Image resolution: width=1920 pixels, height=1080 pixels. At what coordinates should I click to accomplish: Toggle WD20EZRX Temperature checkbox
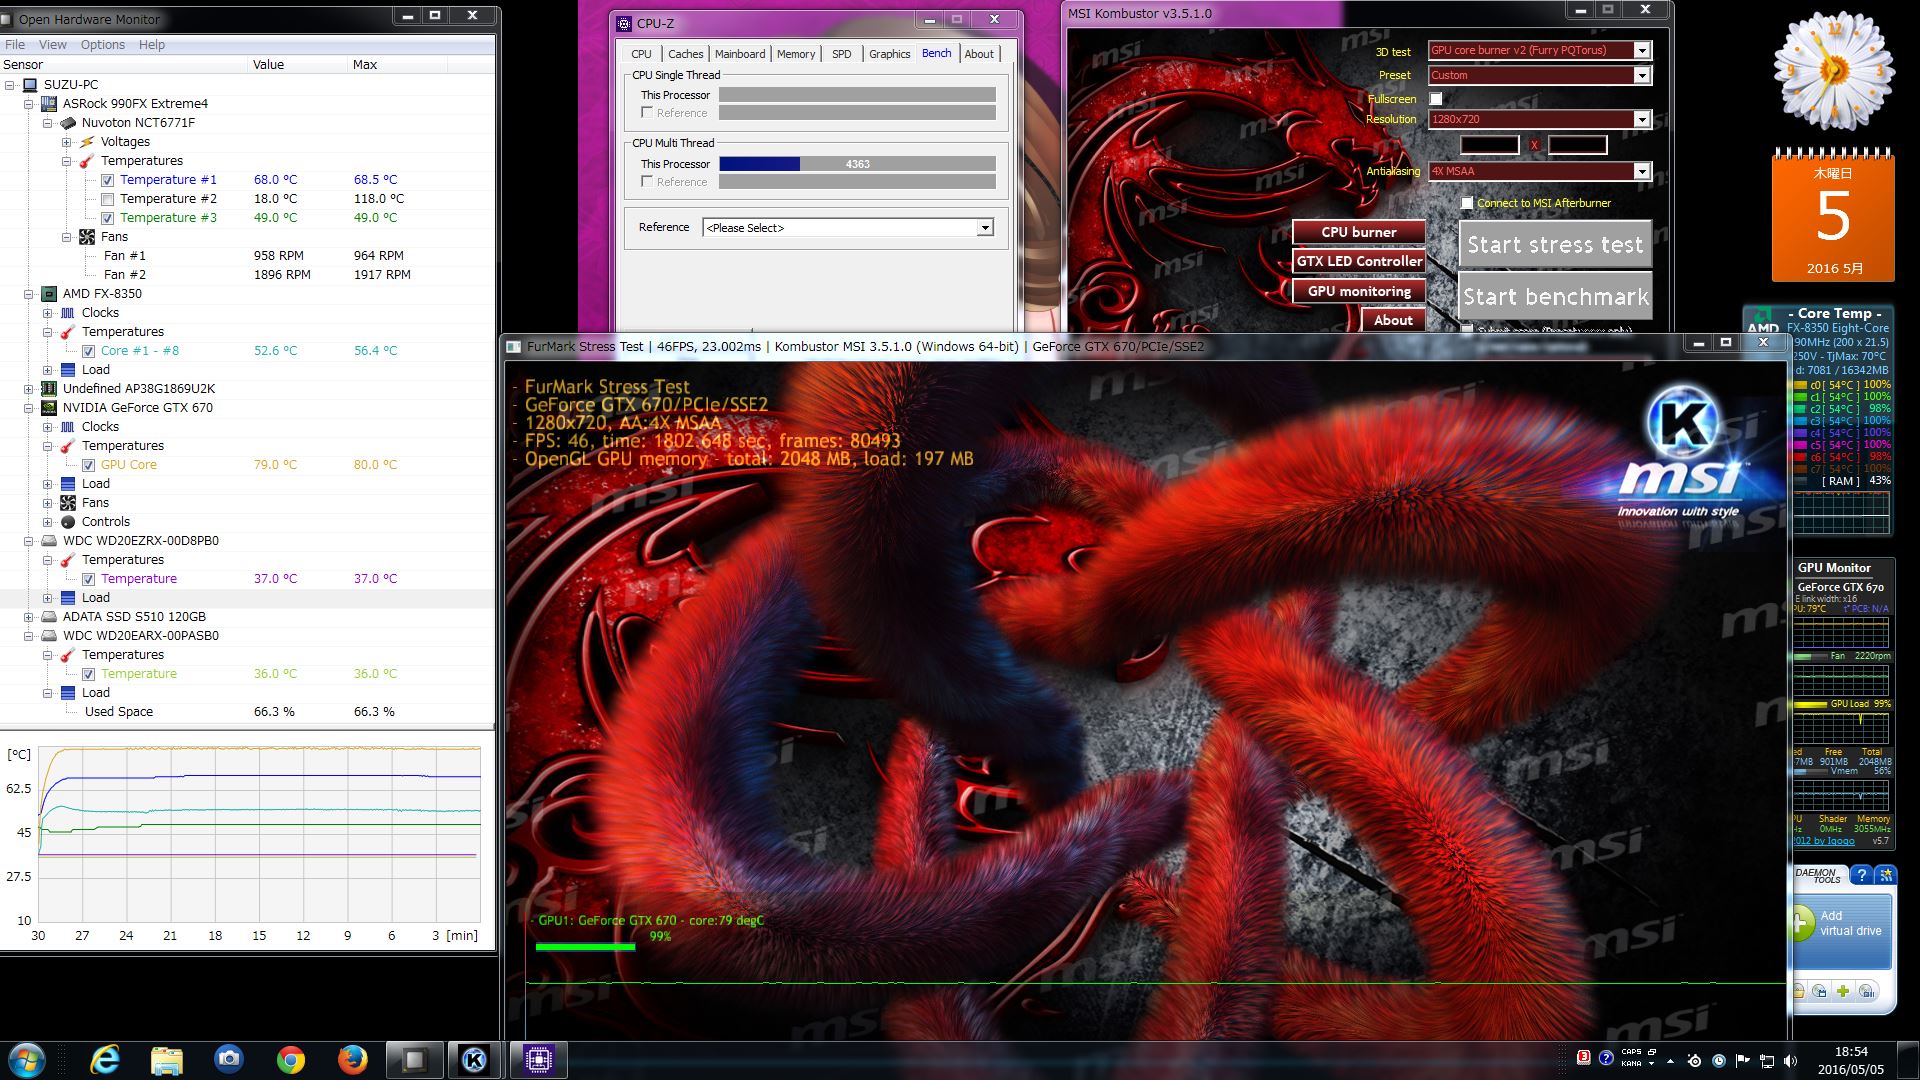coord(88,579)
